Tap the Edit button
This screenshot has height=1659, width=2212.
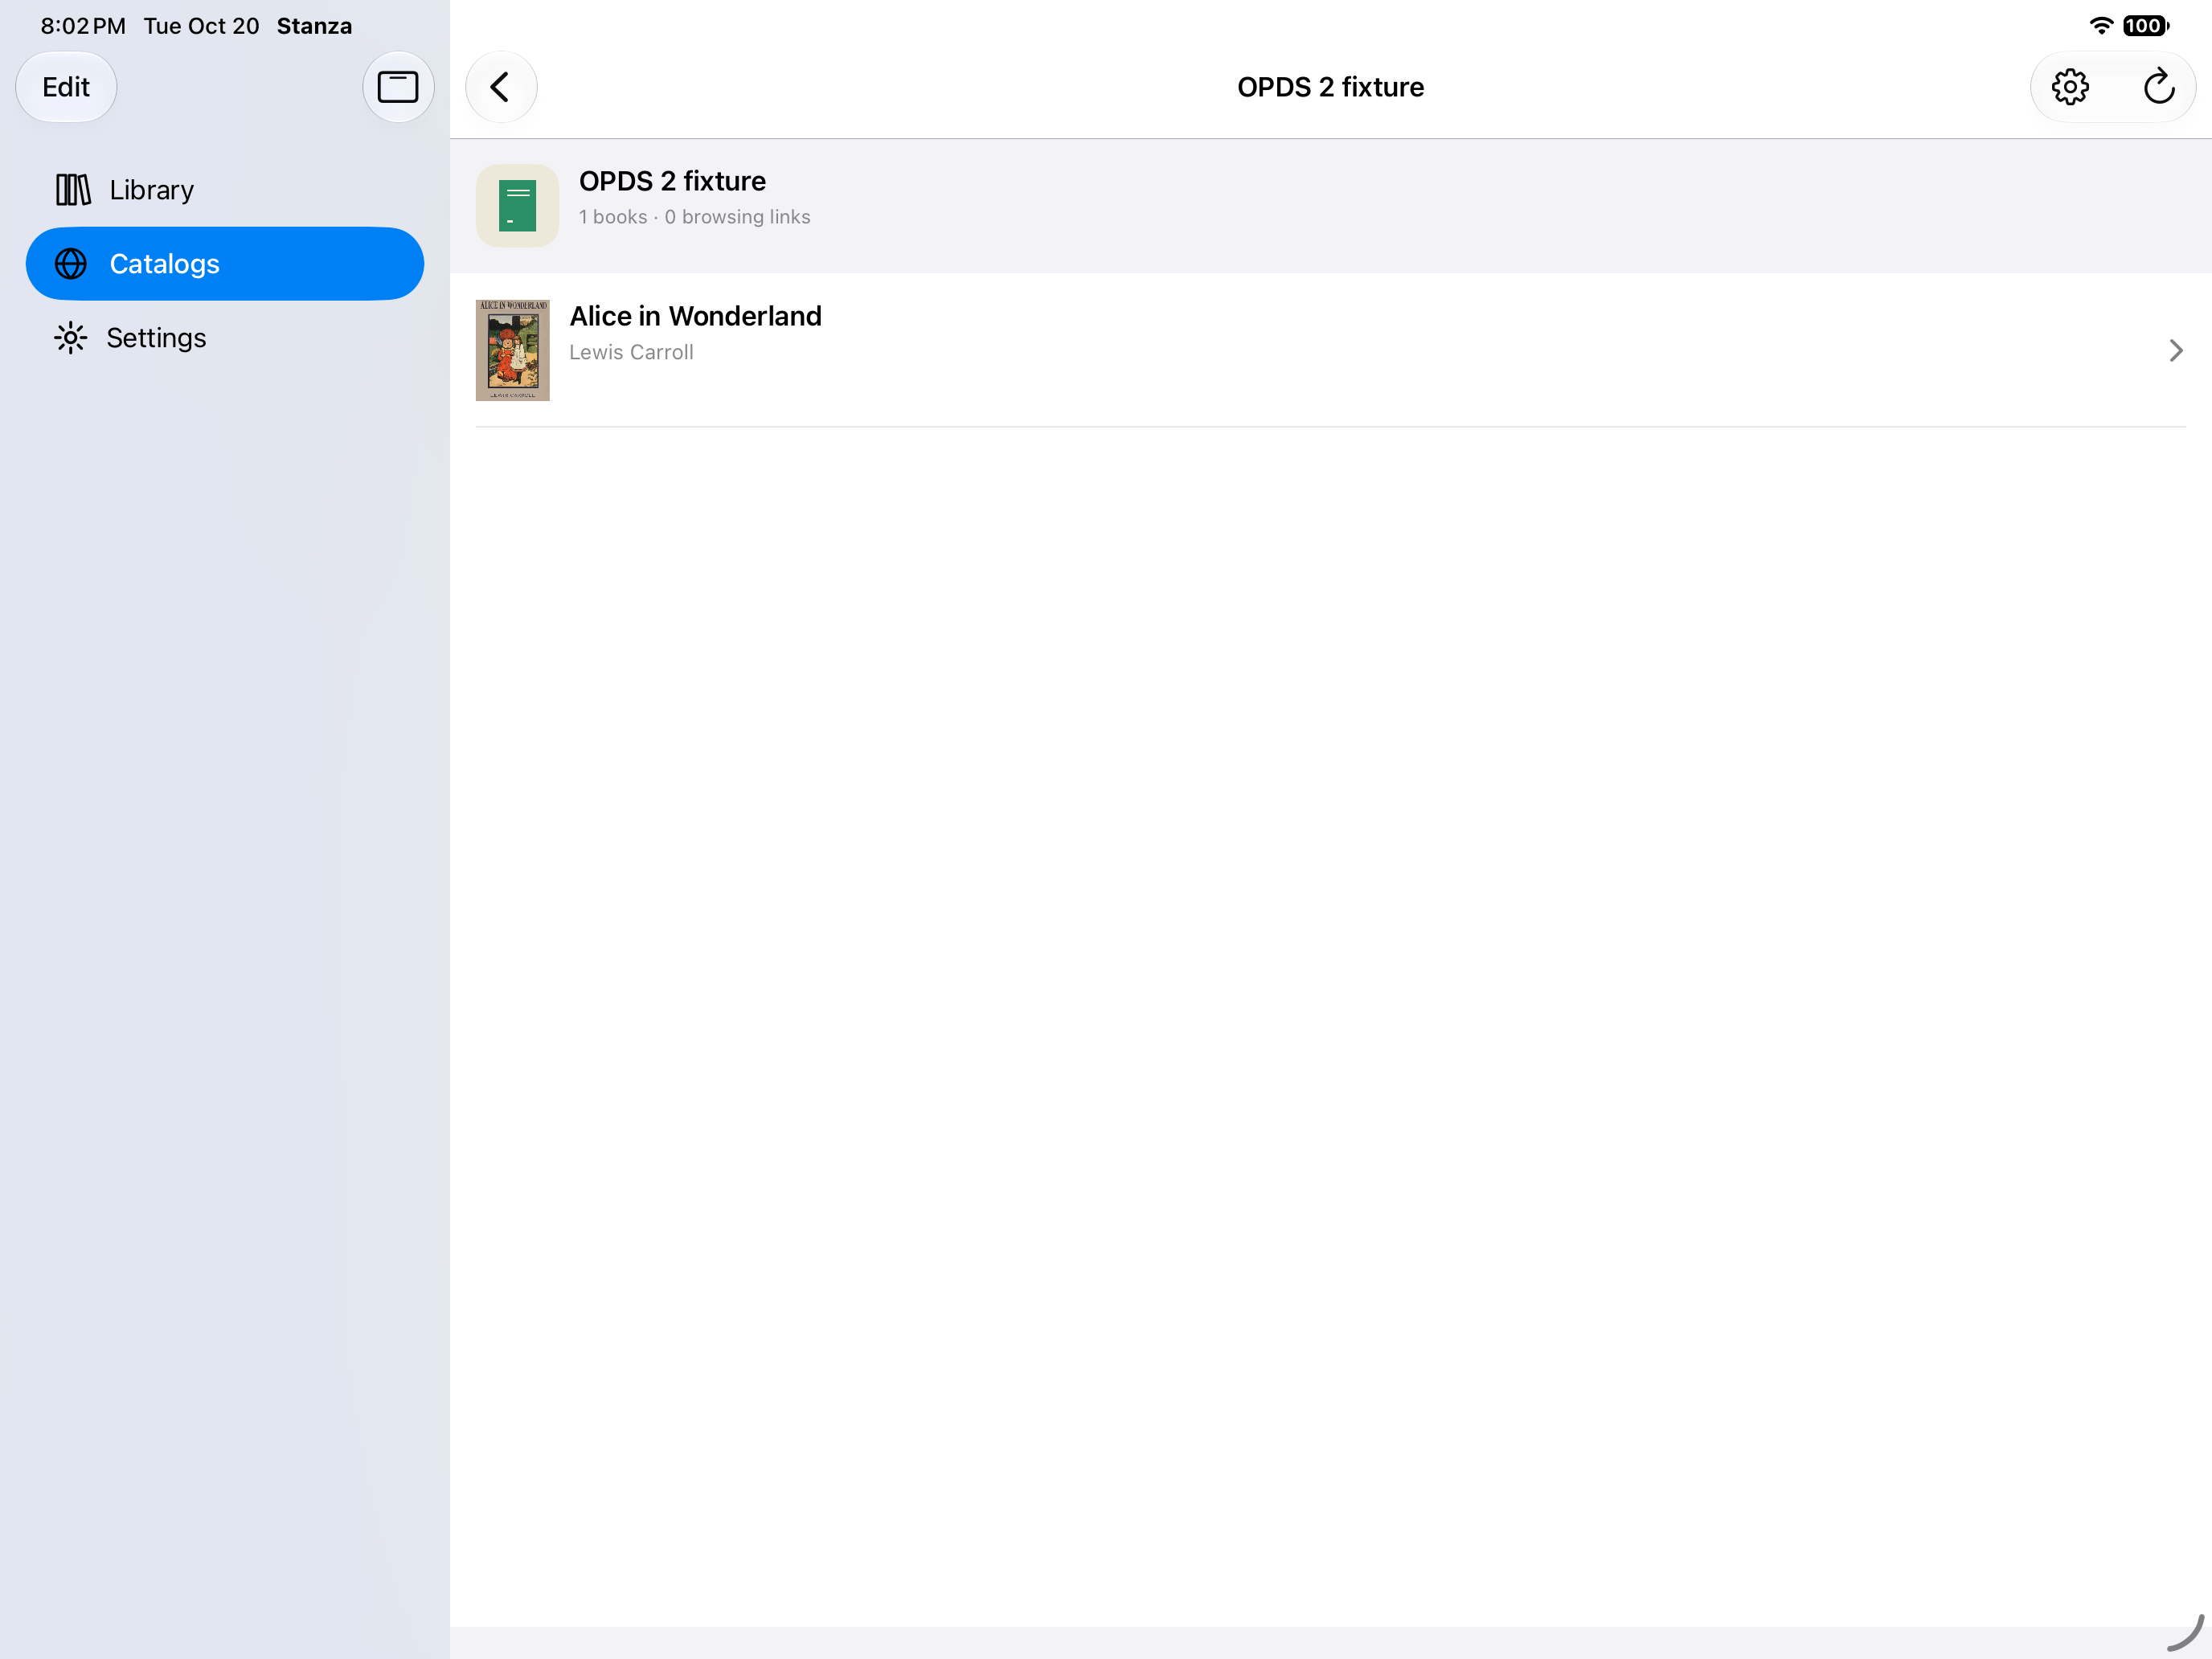point(66,87)
